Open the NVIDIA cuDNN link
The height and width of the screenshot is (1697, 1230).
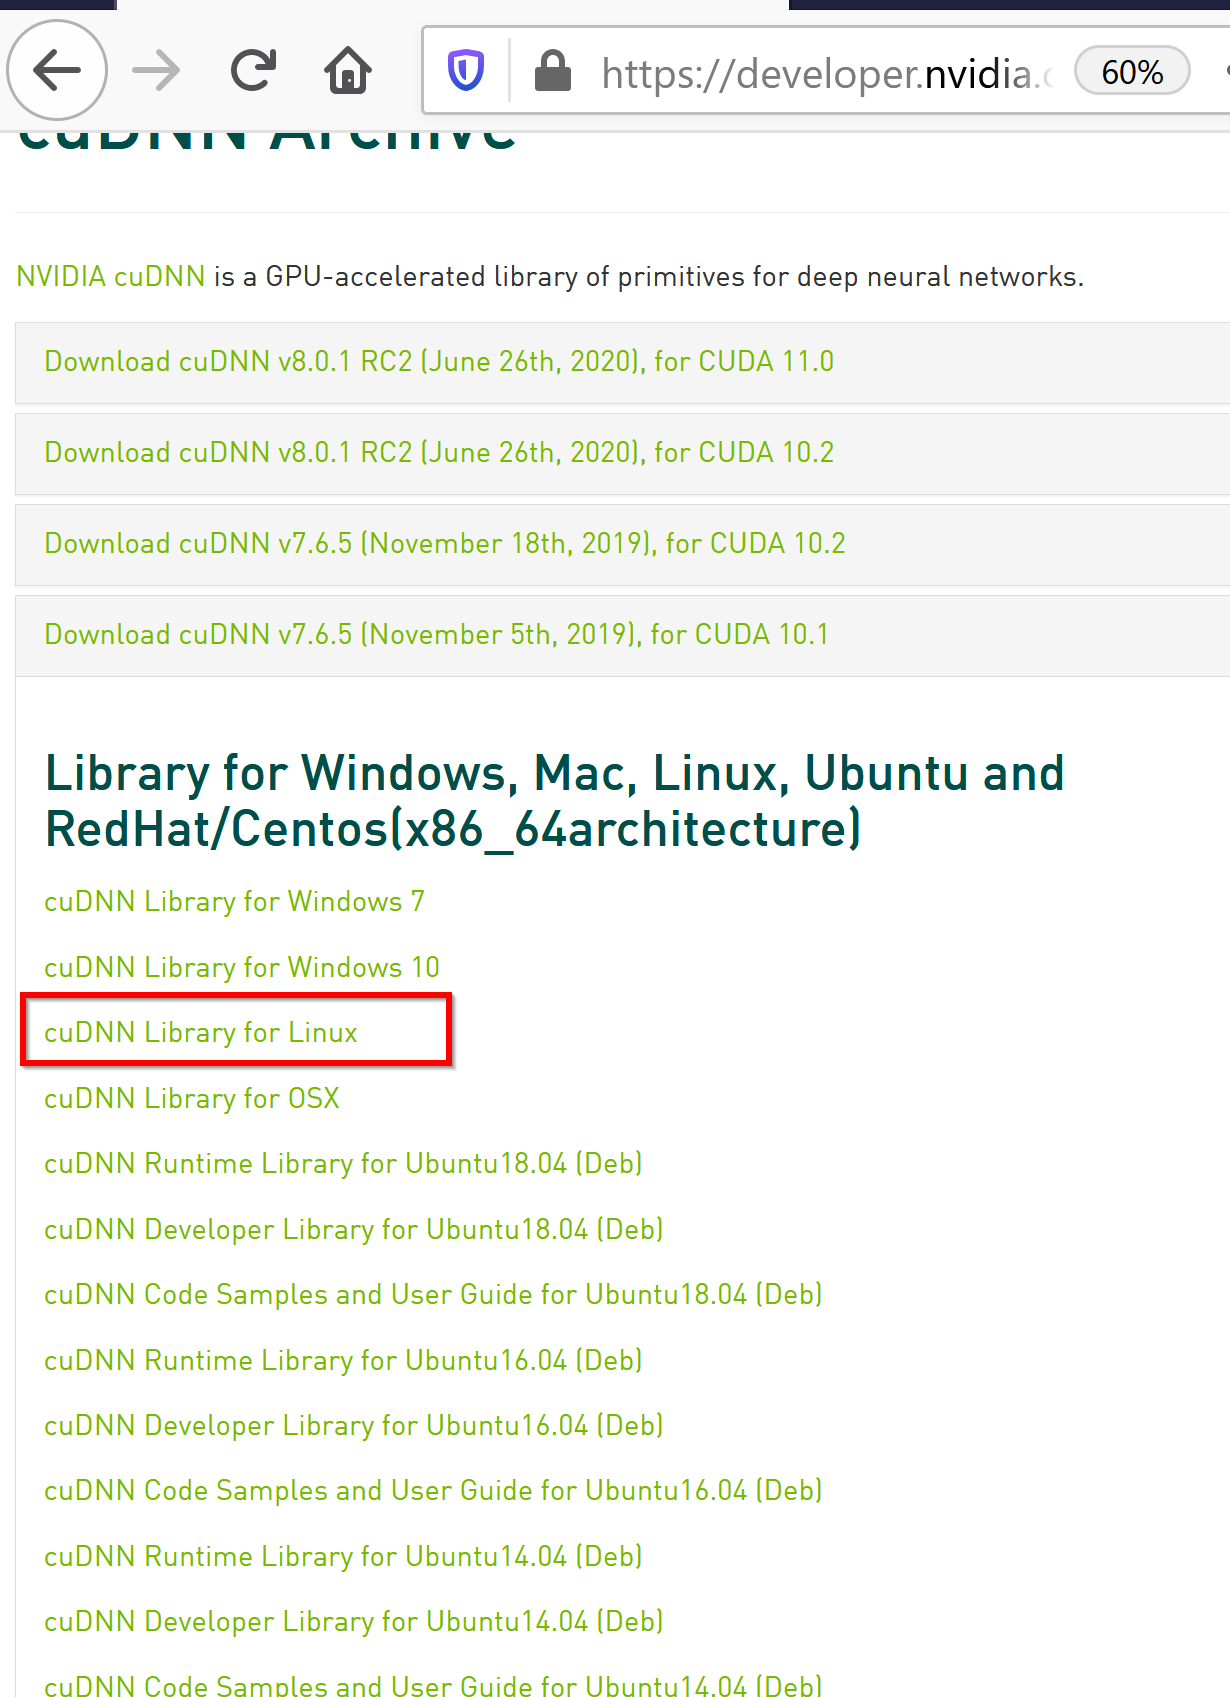tap(111, 276)
